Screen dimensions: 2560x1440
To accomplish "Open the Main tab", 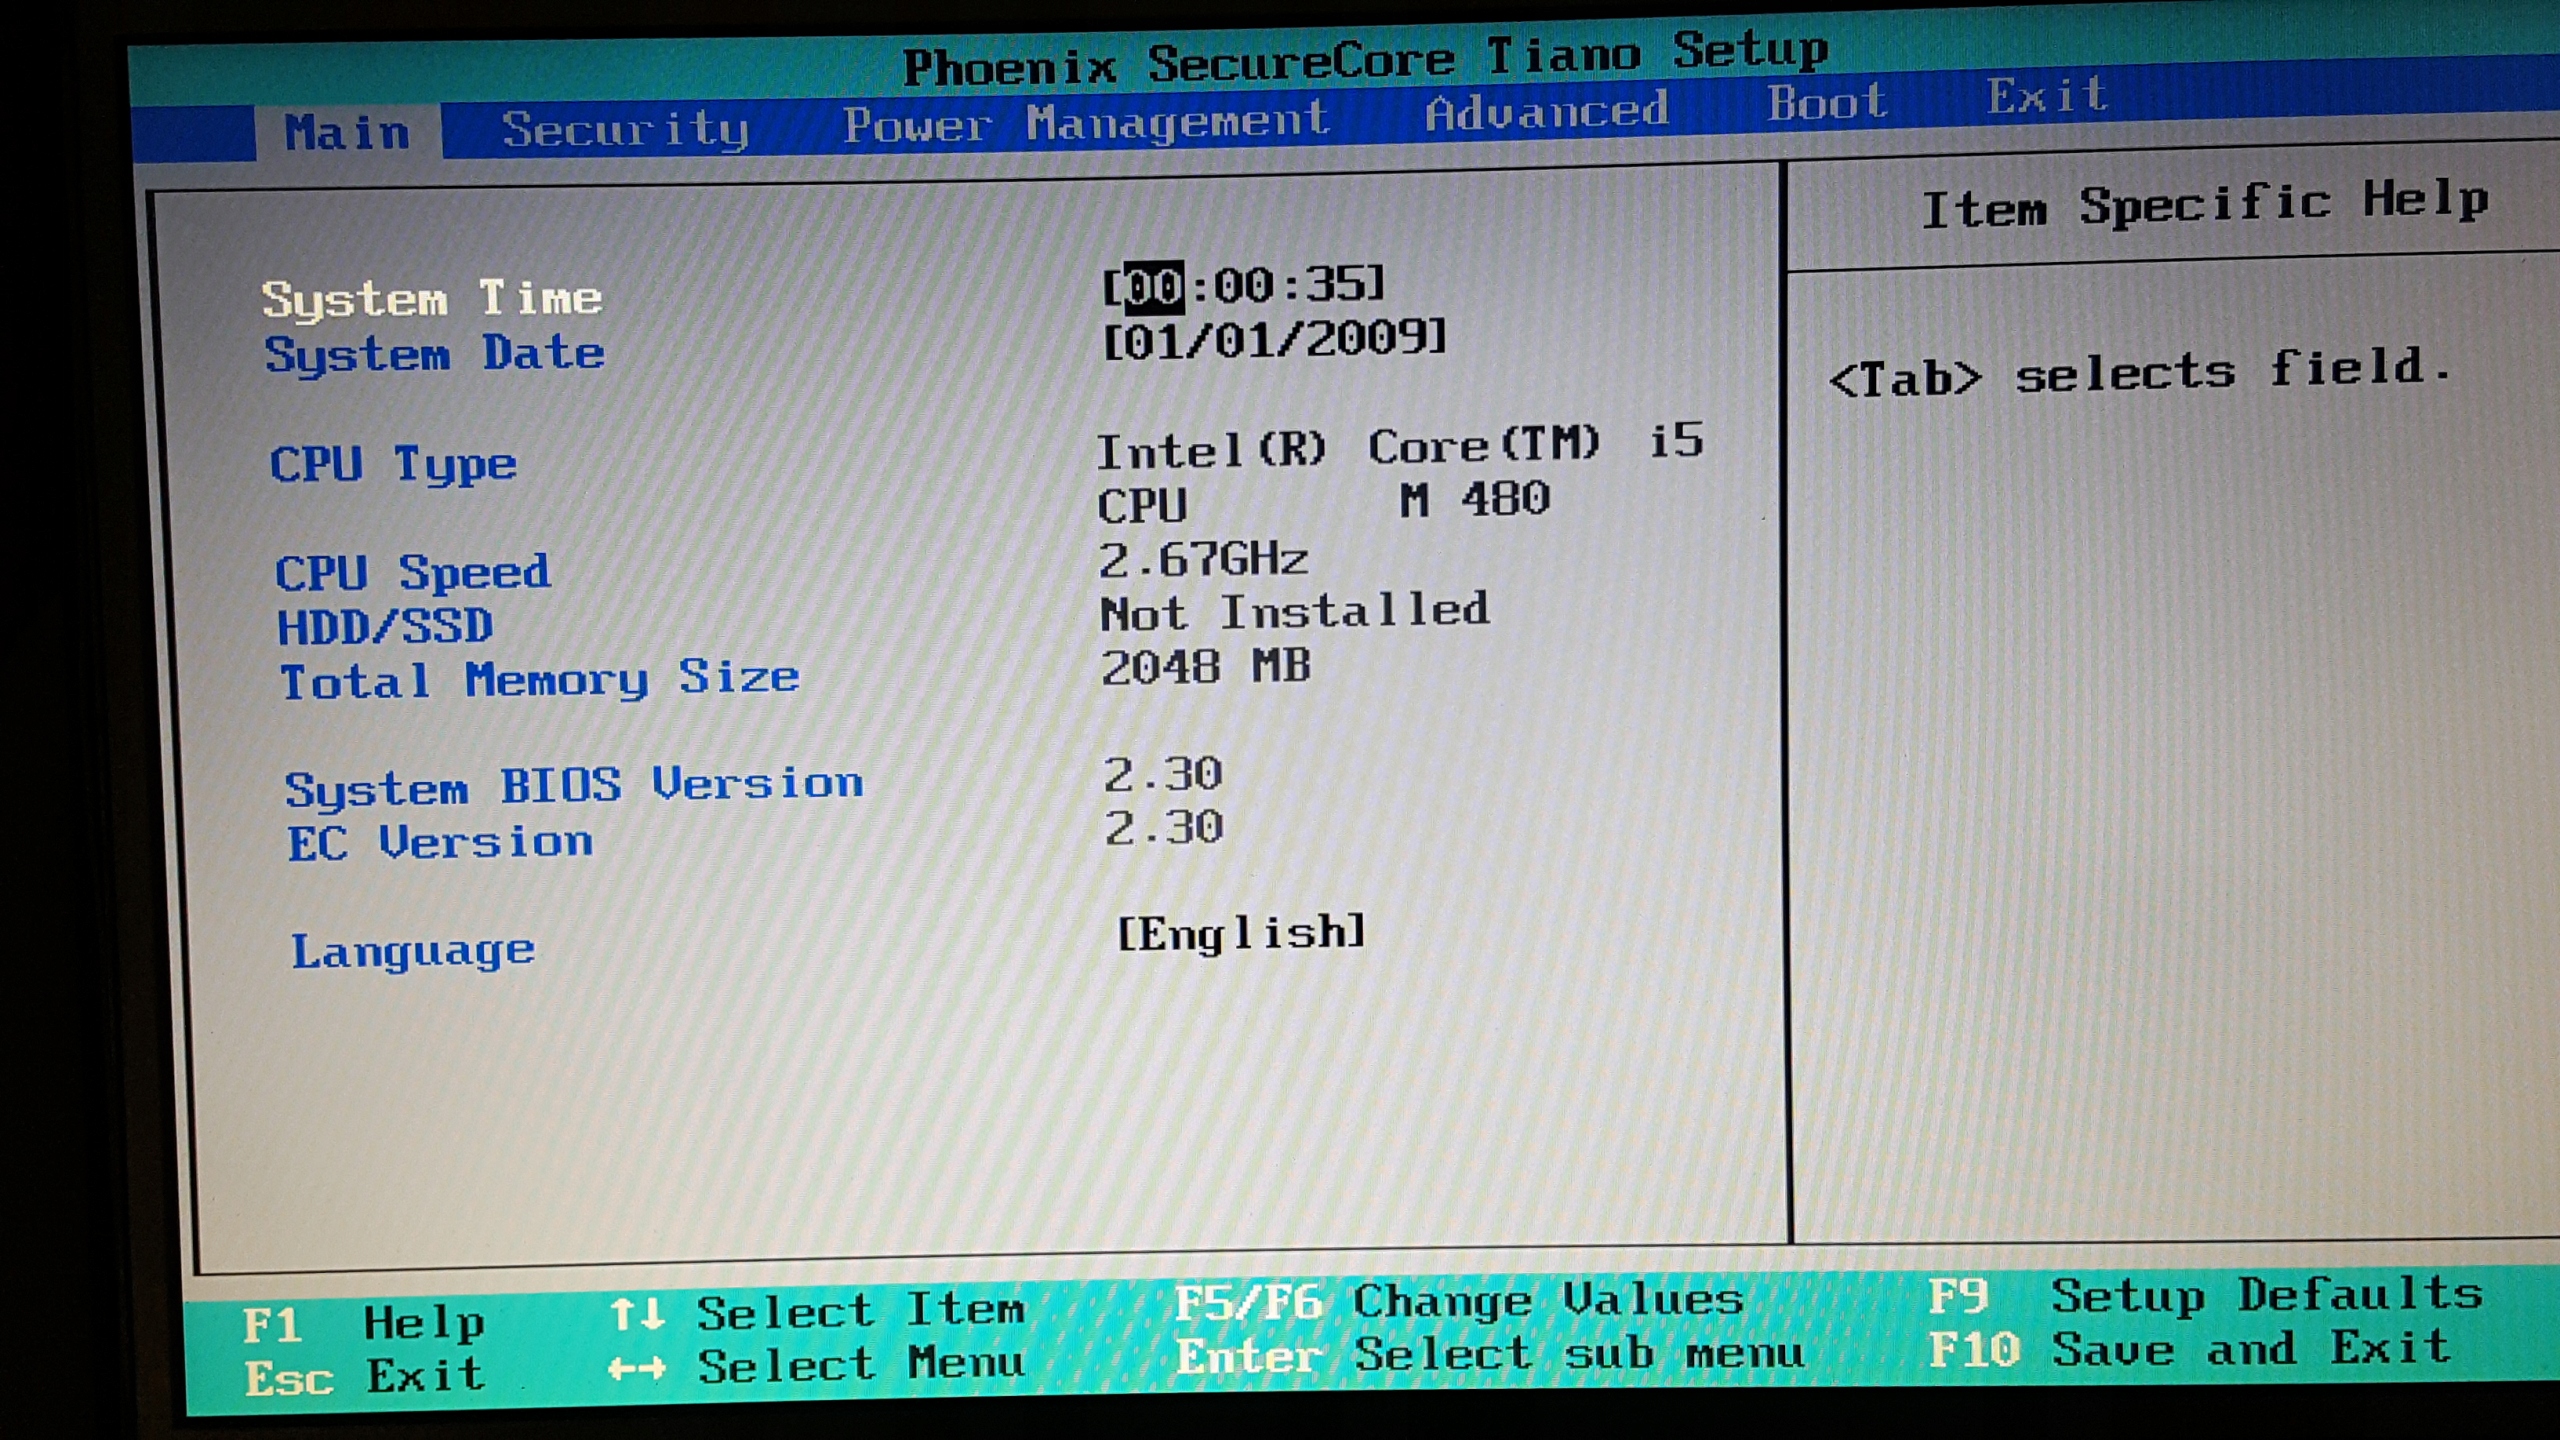I will coord(346,133).
